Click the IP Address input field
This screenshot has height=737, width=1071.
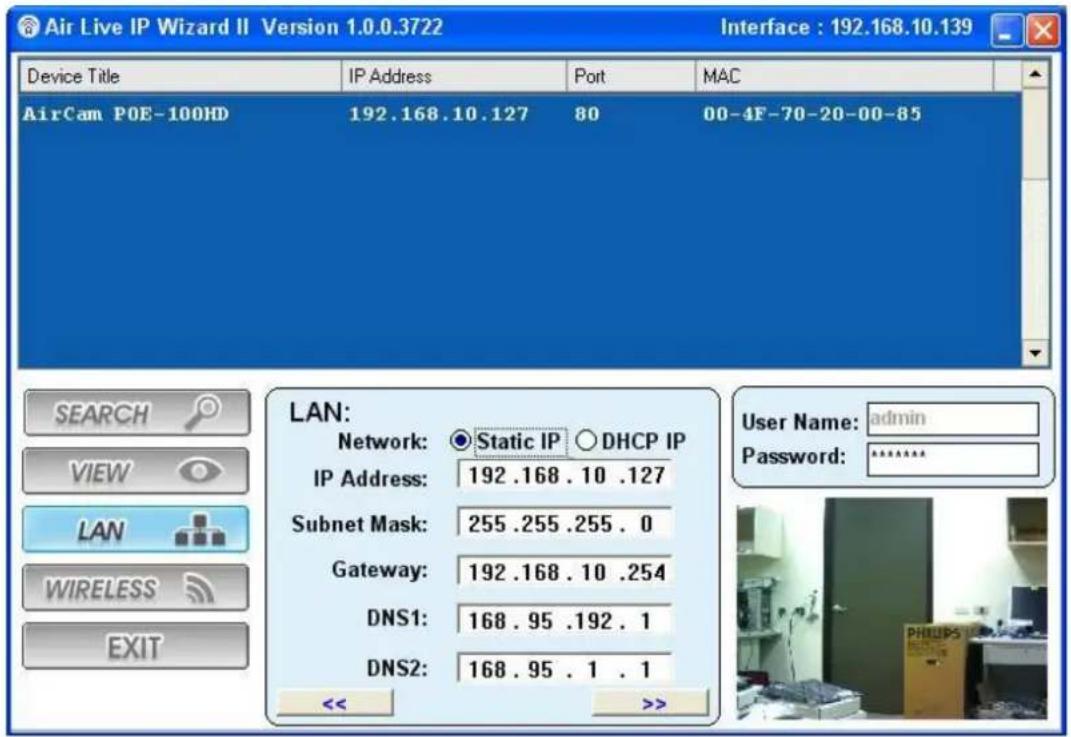click(x=564, y=475)
